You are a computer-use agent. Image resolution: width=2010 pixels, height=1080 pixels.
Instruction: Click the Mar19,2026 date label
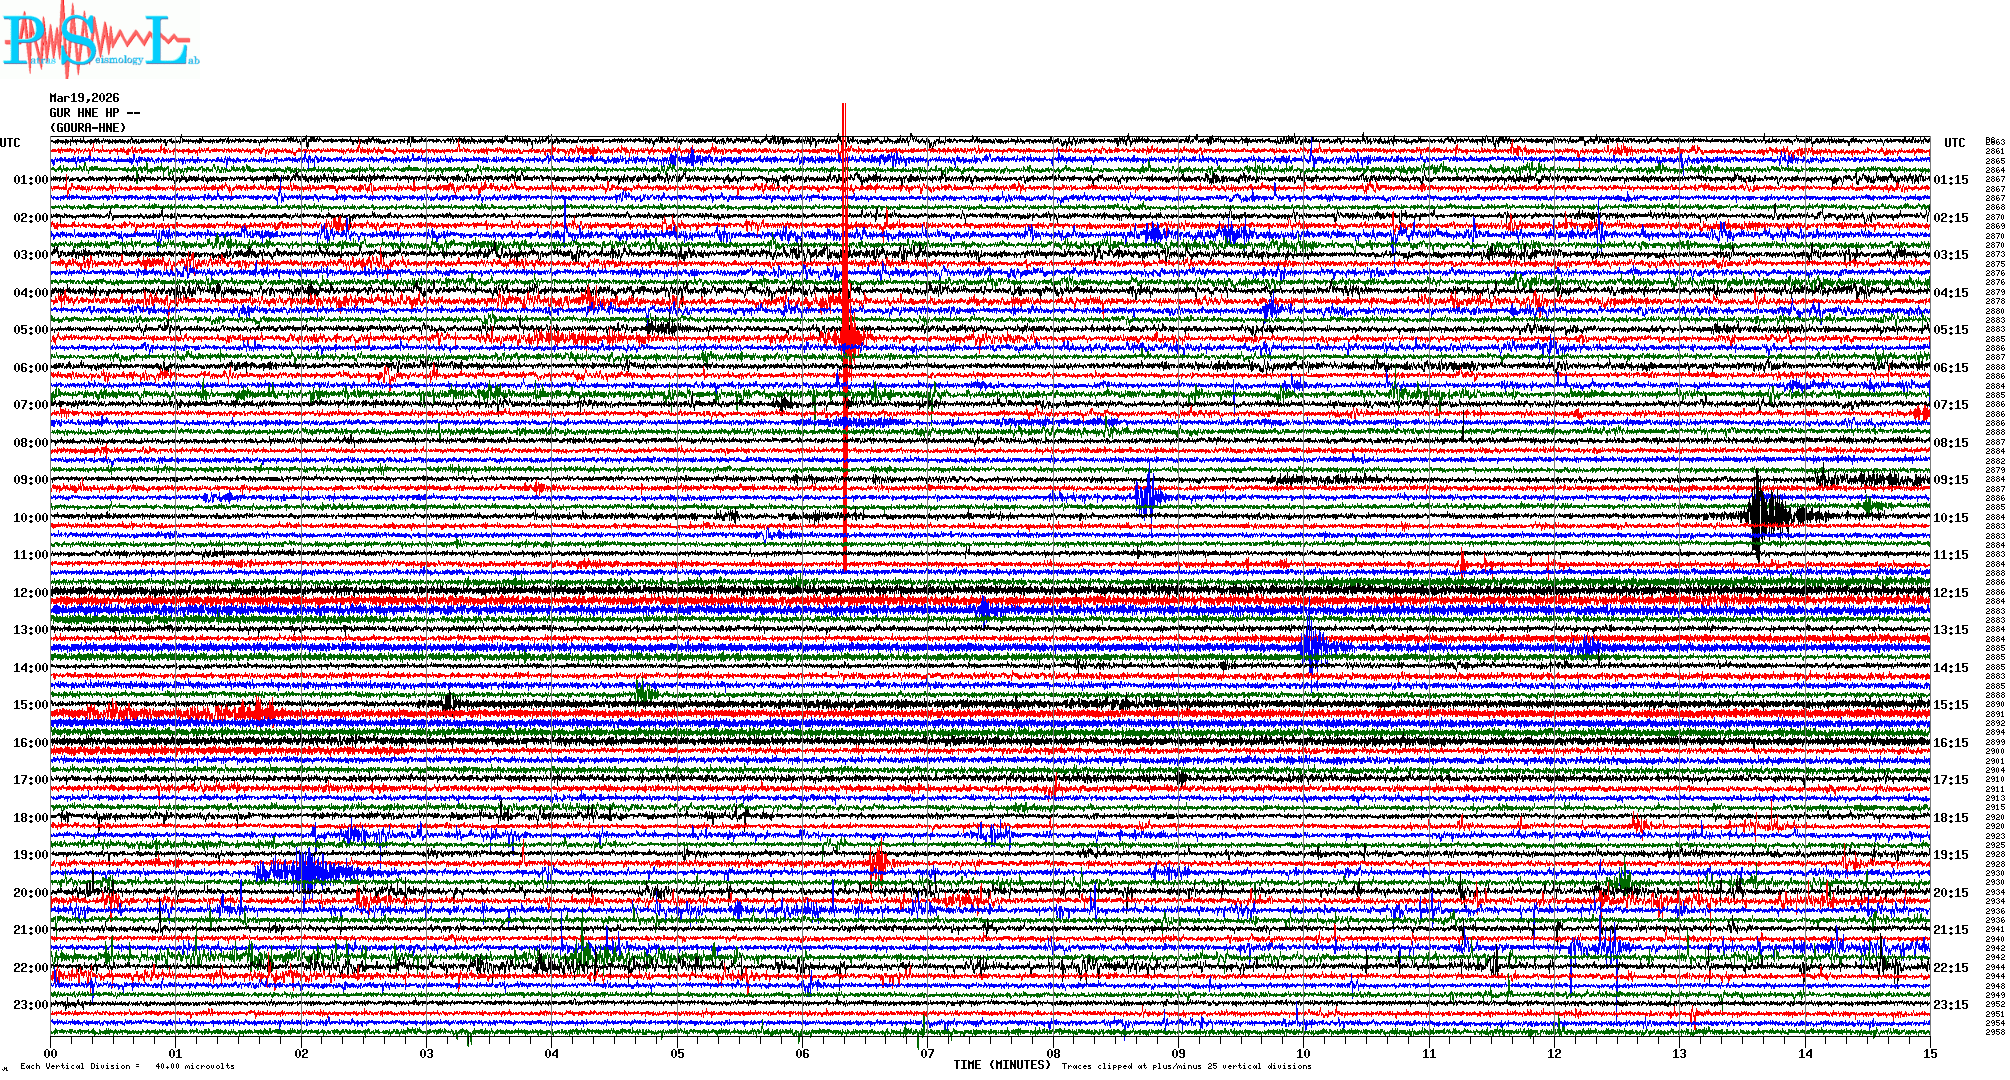click(84, 98)
